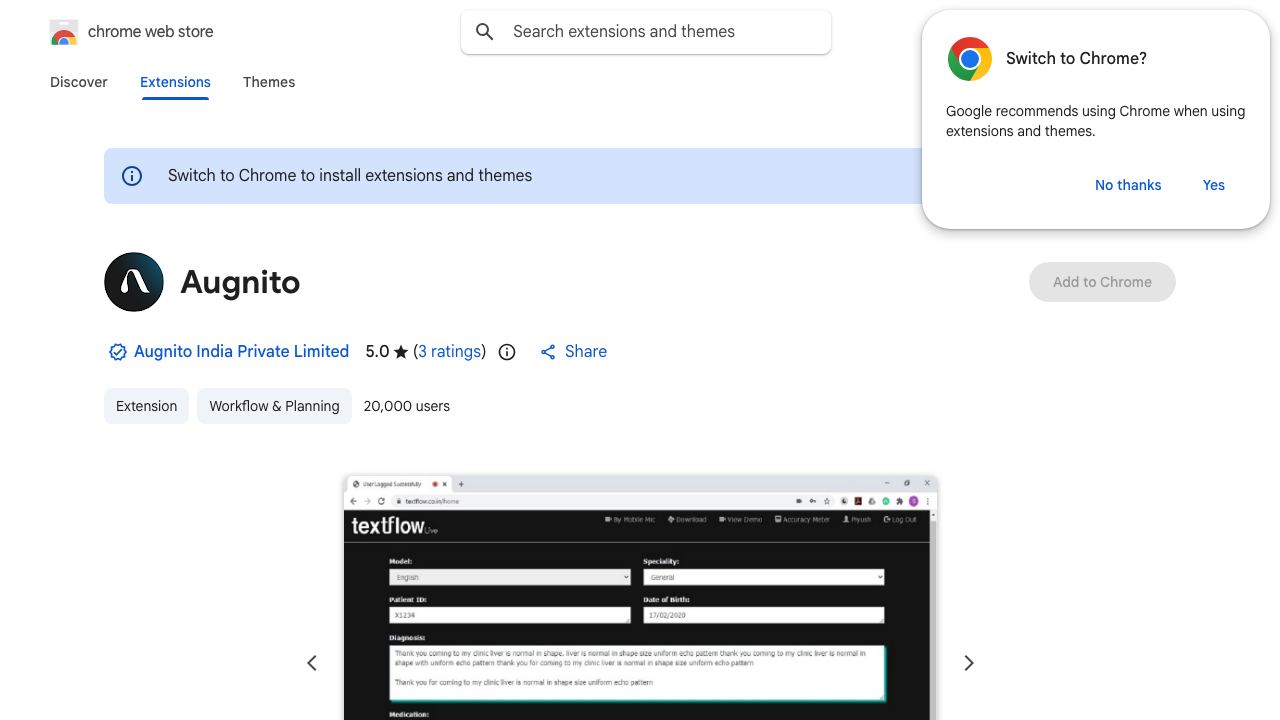Viewport: 1280px width, 720px height.
Task: Click the Augnito title heading
Action: click(x=240, y=282)
